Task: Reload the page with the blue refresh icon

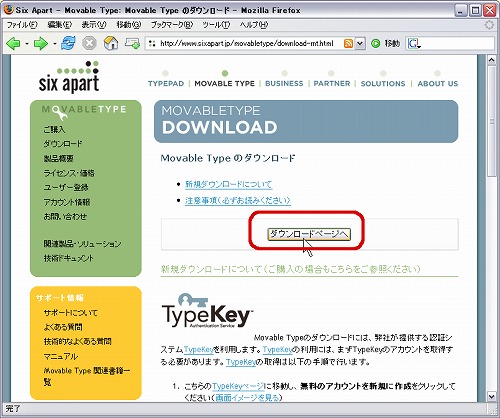Action: (x=68, y=43)
